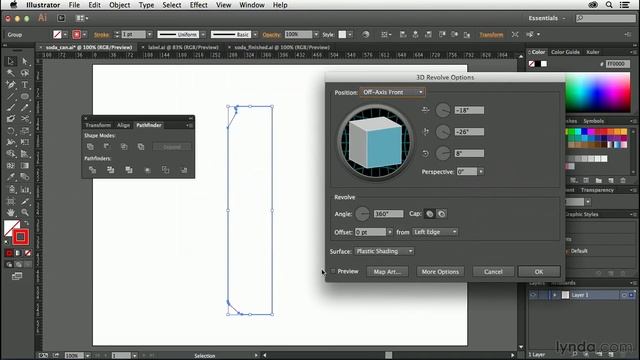Viewport: 640px width, 360px height.
Task: Click the Revolve Angle field showing 360°
Action: click(388, 213)
